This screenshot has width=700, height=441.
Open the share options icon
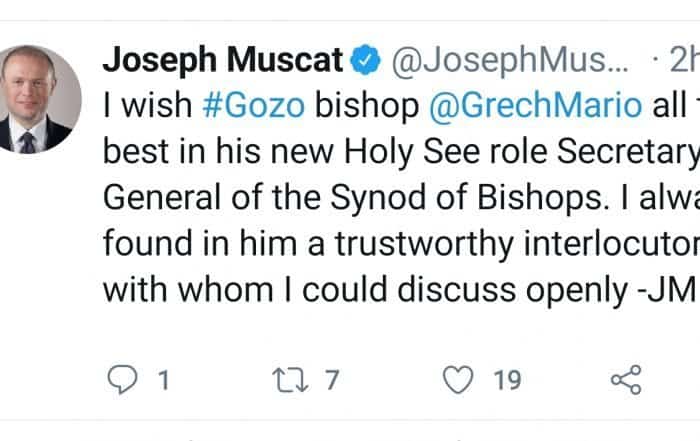click(625, 379)
